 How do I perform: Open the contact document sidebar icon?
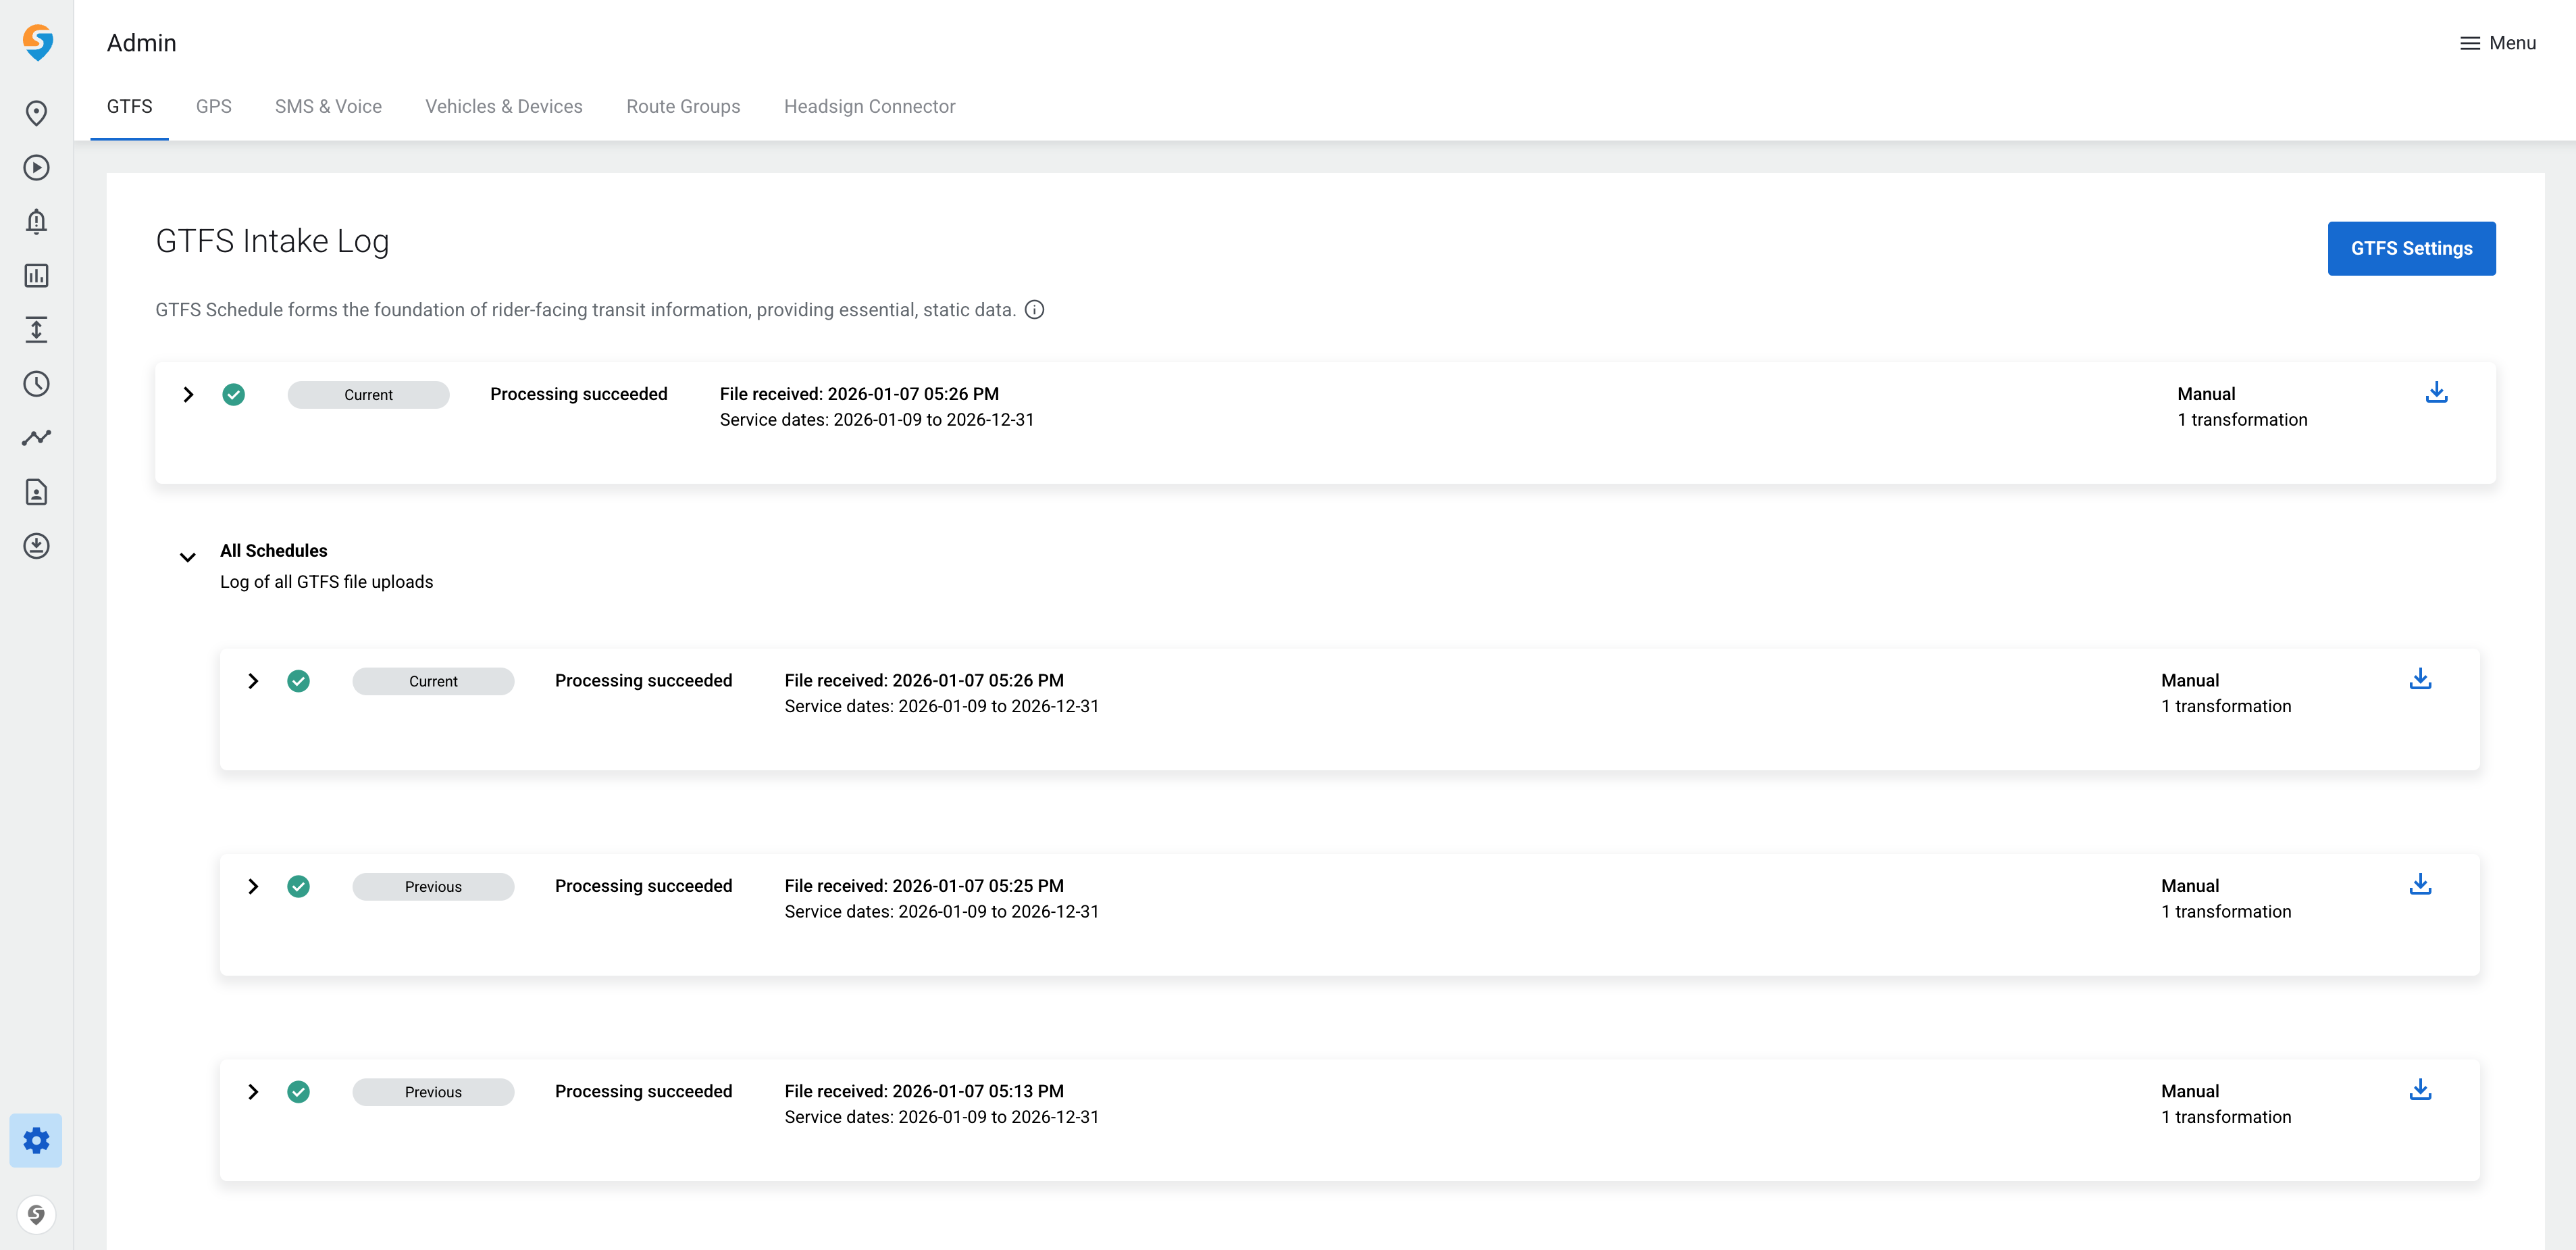(37, 491)
